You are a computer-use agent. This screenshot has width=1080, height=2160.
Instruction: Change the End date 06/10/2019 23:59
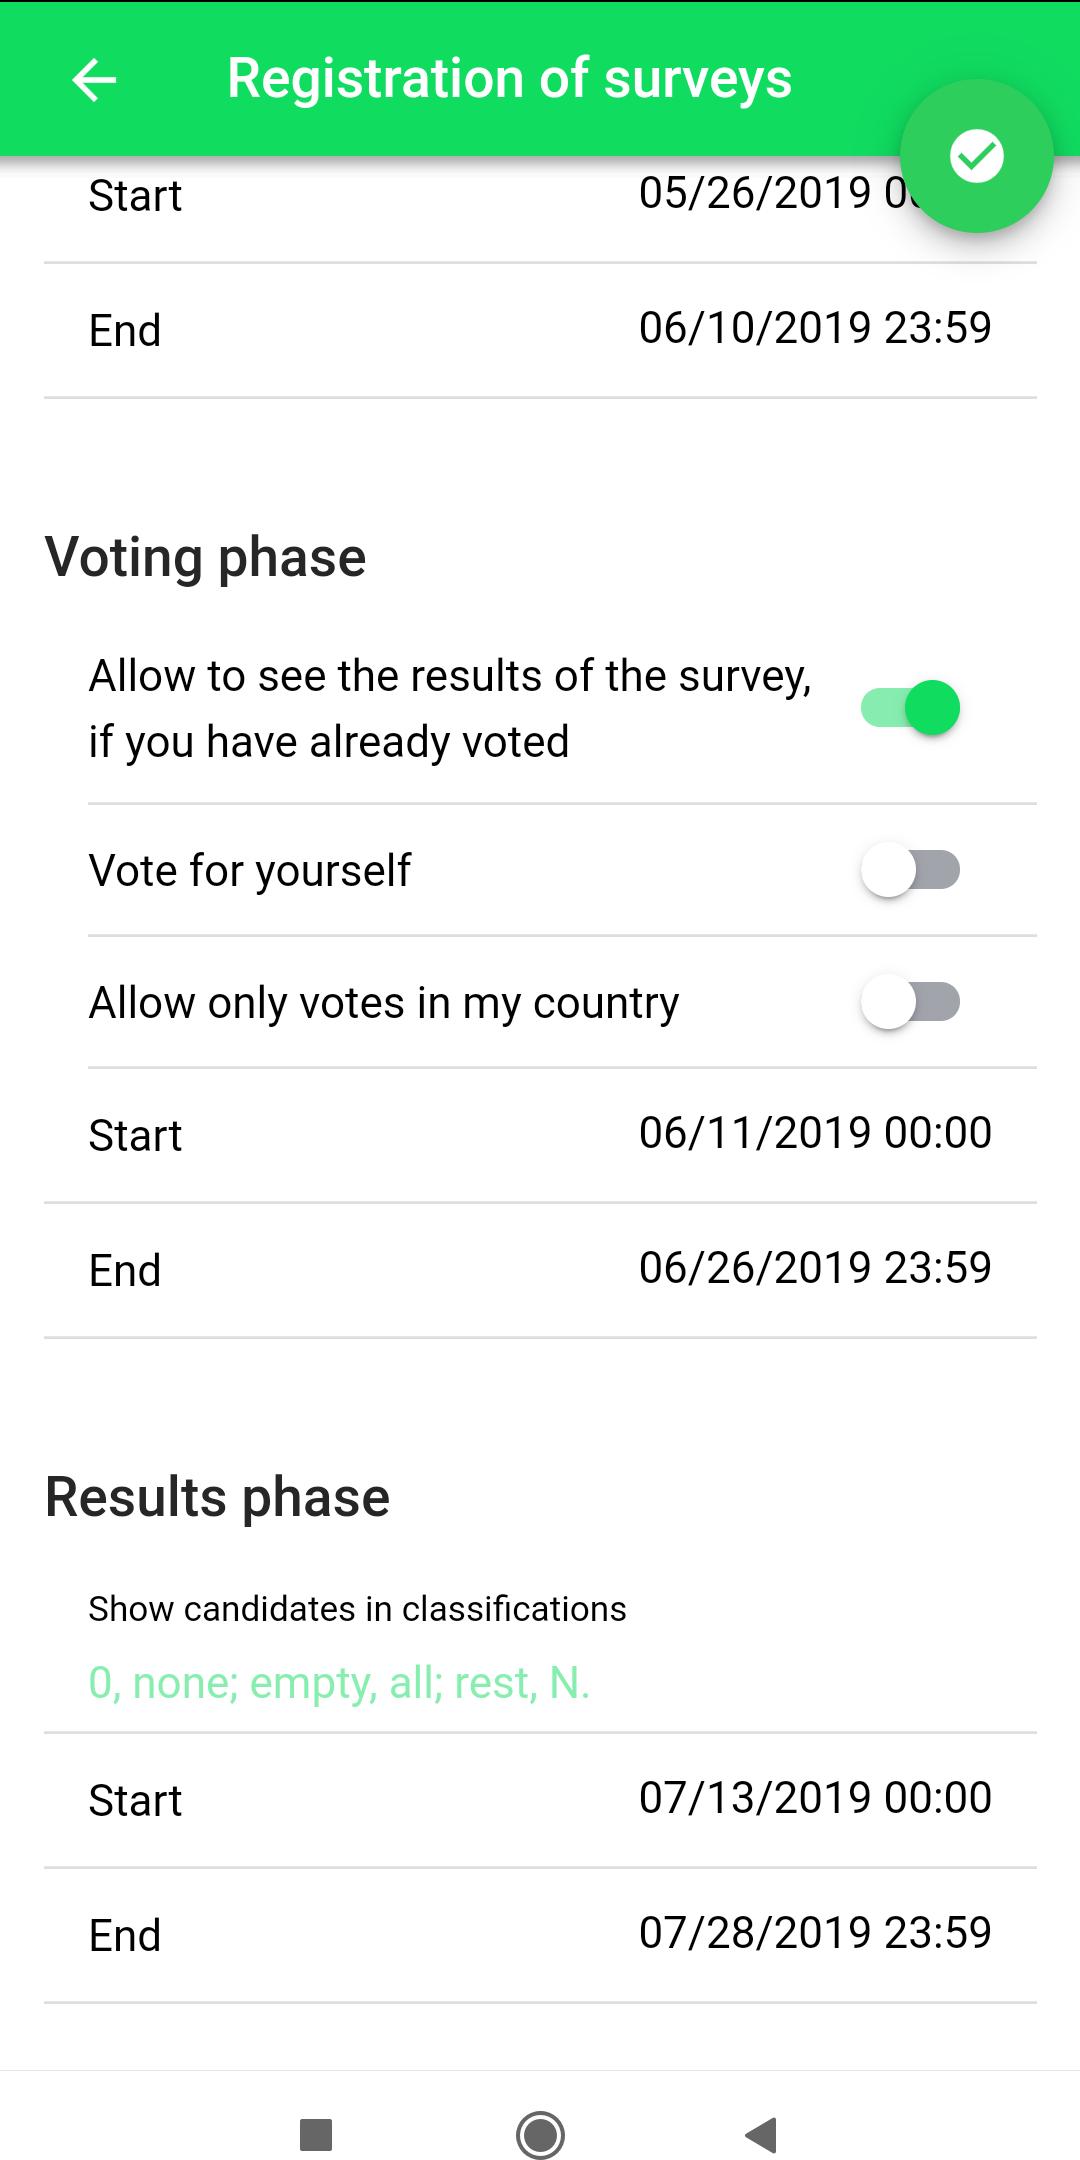point(540,330)
